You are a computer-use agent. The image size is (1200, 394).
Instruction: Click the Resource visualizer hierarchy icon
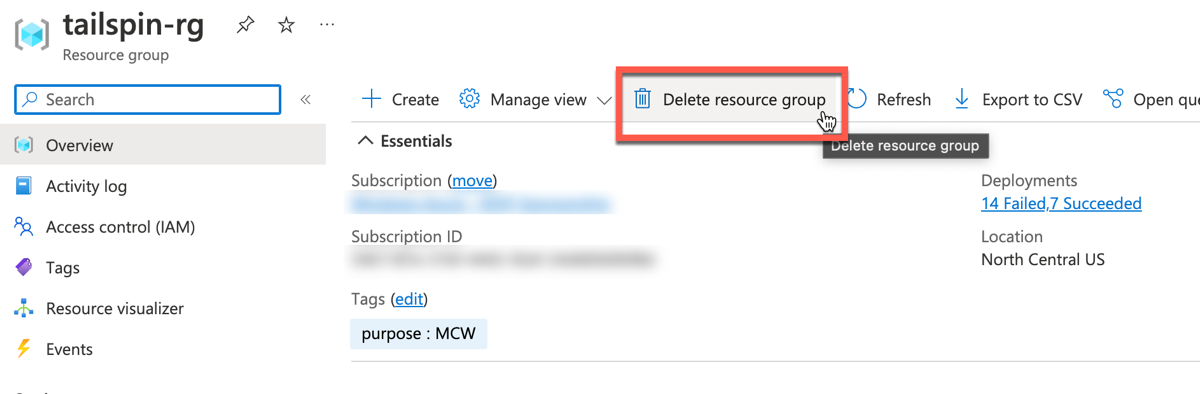click(x=24, y=309)
